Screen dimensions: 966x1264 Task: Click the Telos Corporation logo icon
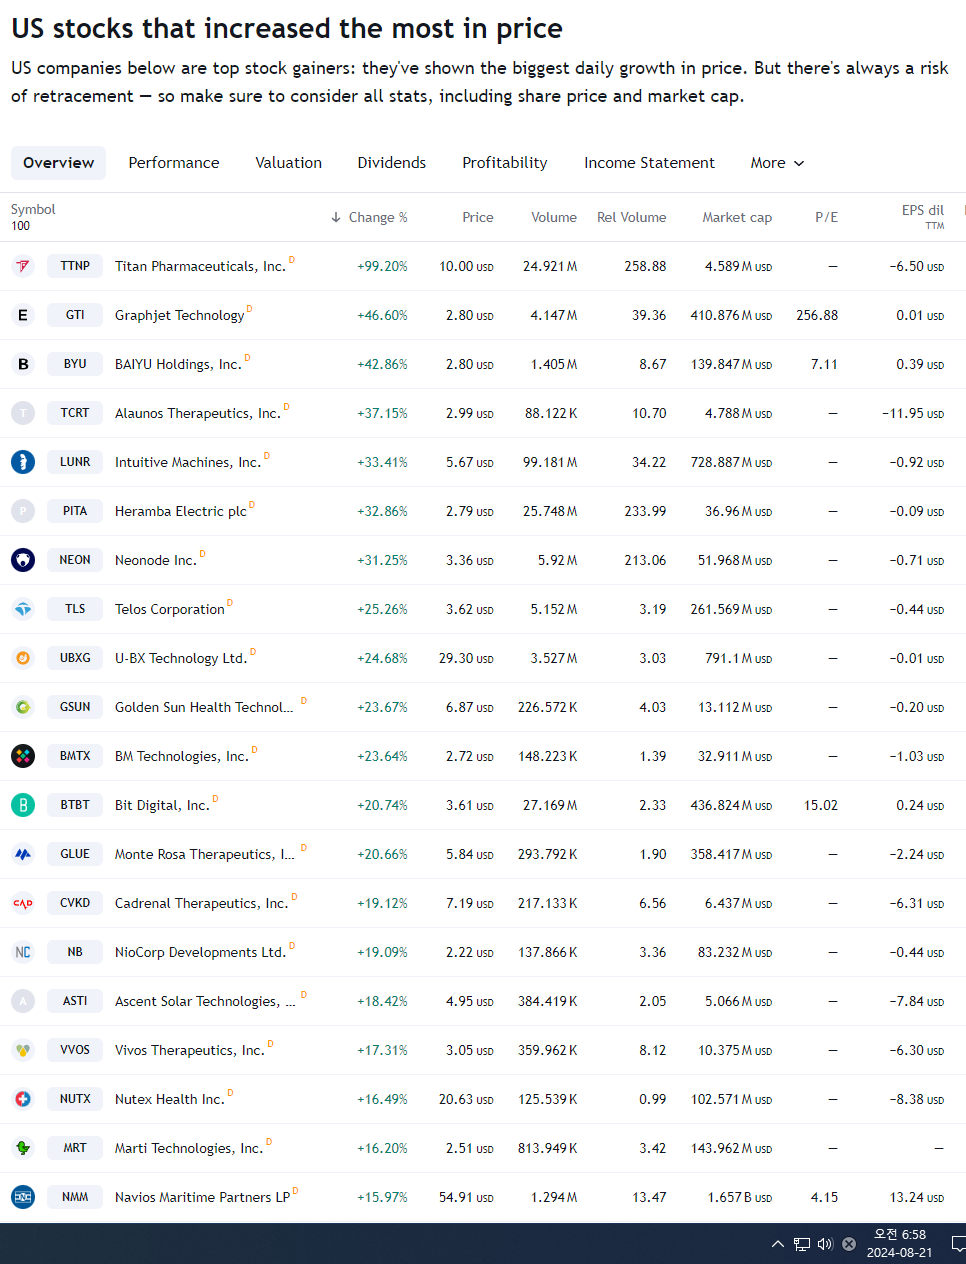(23, 609)
